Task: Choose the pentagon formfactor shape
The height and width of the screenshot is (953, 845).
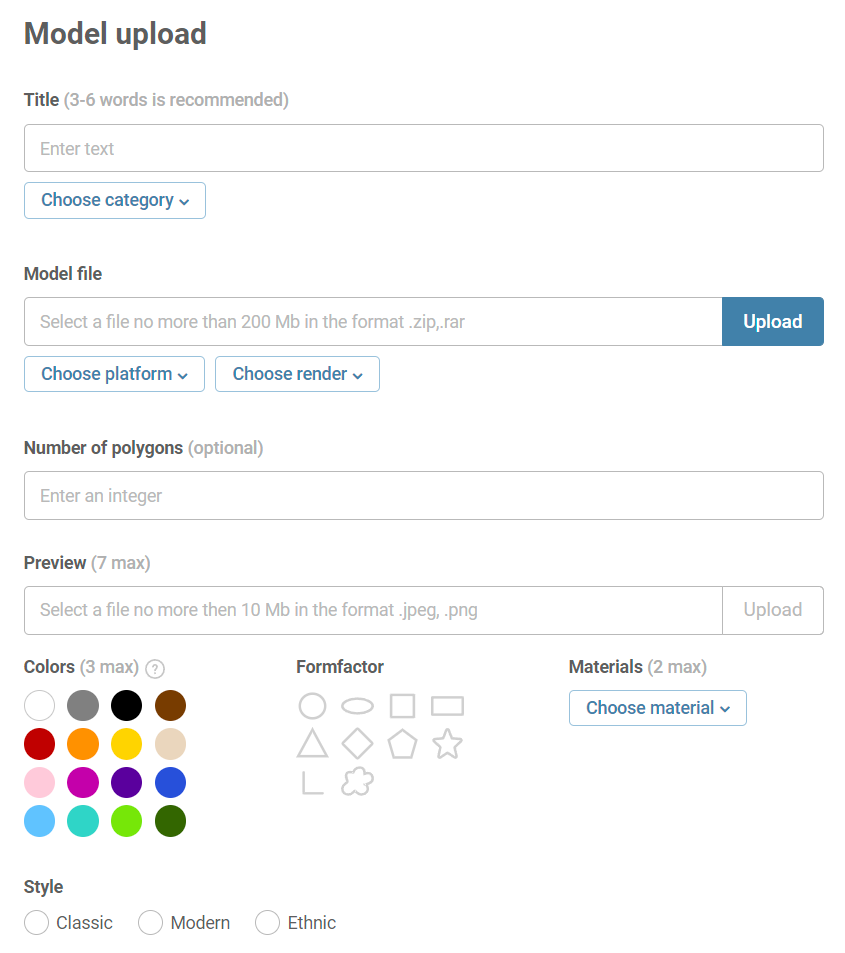Action: (x=402, y=744)
